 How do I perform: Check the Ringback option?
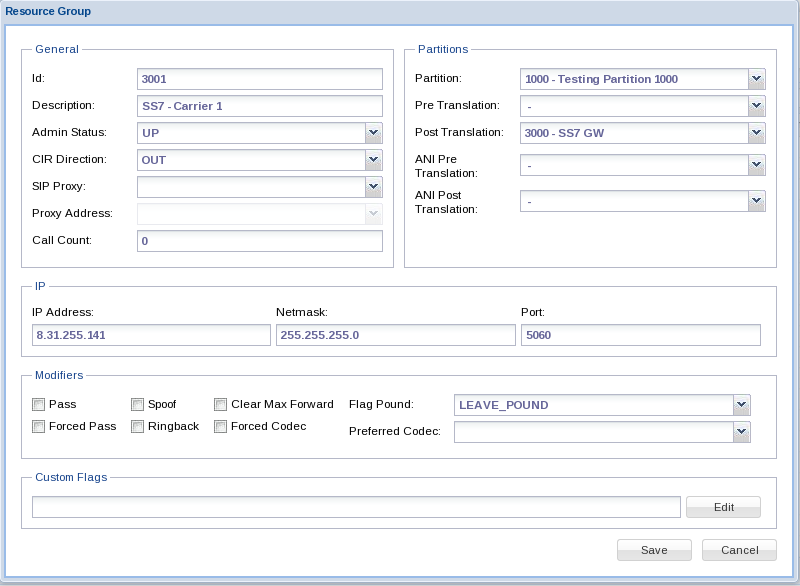(137, 426)
